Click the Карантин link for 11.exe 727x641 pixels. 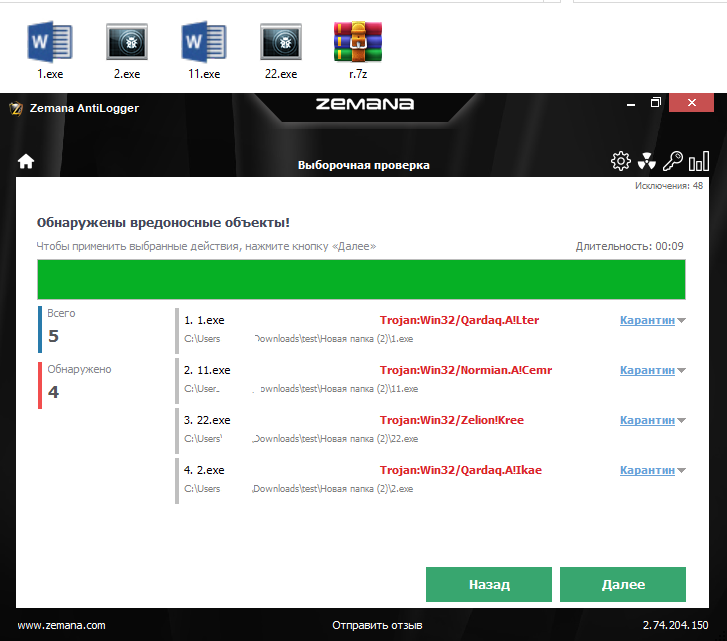tap(647, 370)
